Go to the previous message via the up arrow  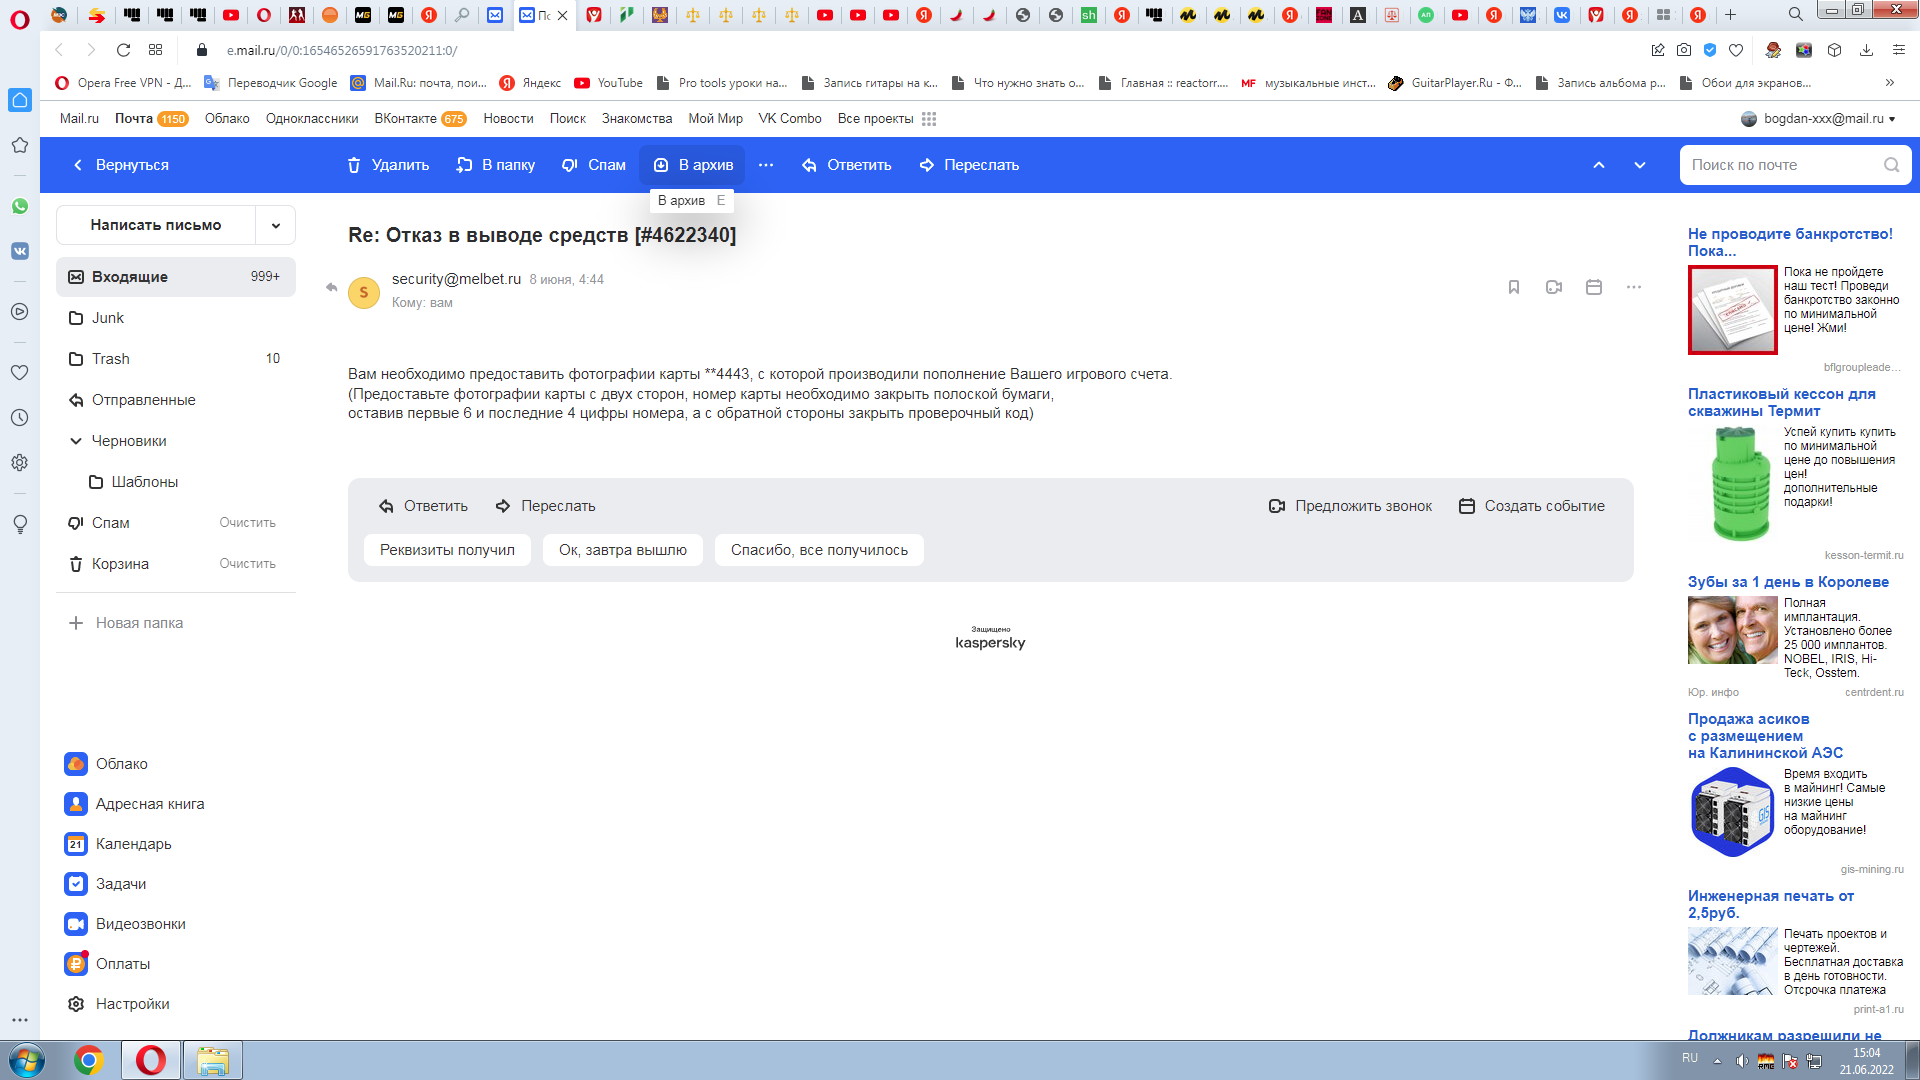[1599, 165]
